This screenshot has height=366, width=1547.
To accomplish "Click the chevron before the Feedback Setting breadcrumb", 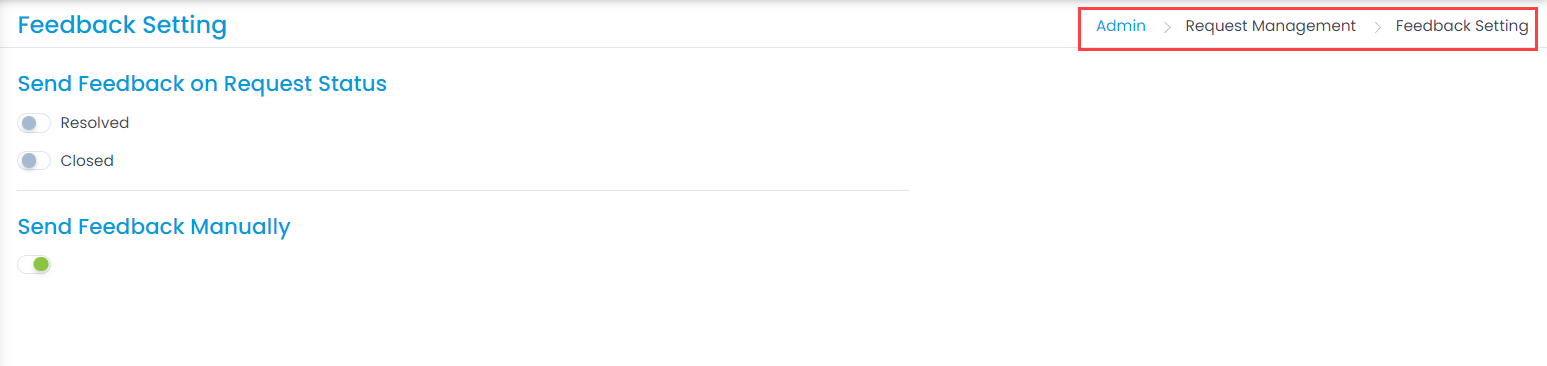I will 1377,27.
